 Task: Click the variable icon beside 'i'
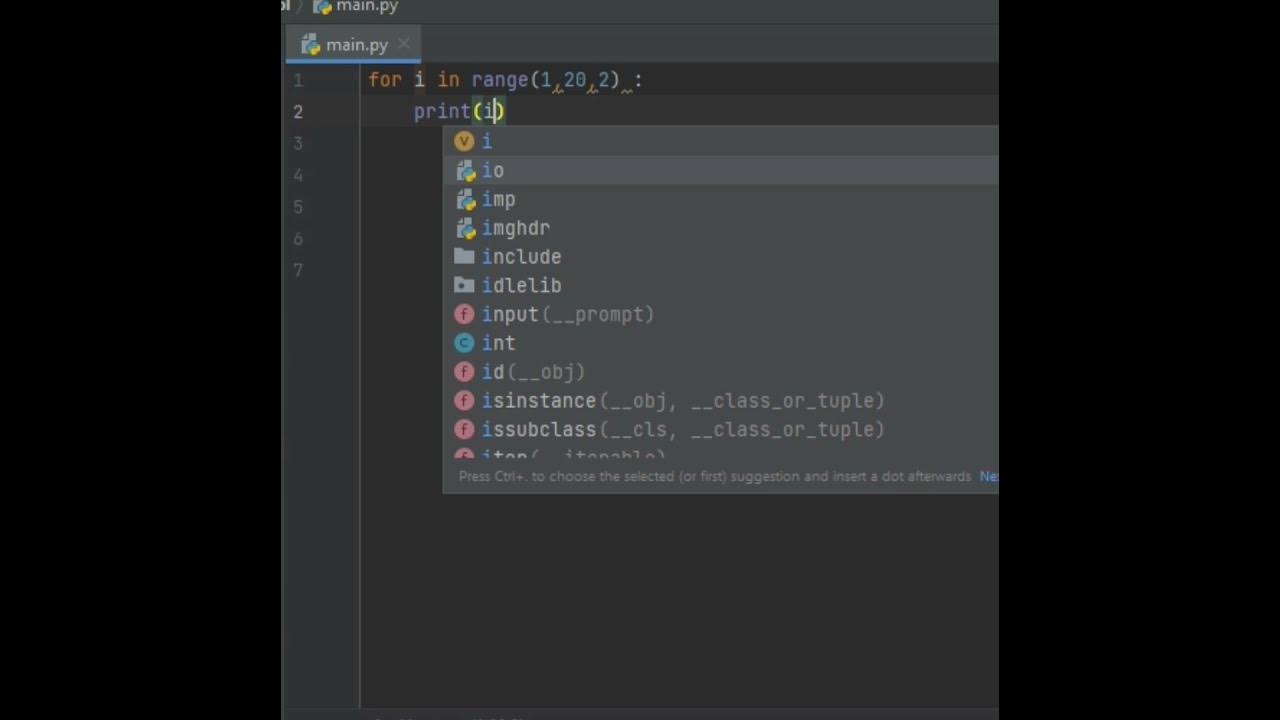(464, 142)
